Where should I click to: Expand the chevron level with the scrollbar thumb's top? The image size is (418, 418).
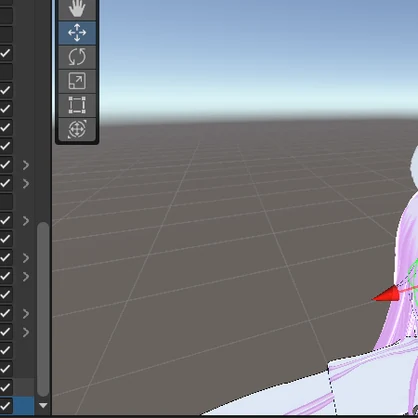point(26,221)
